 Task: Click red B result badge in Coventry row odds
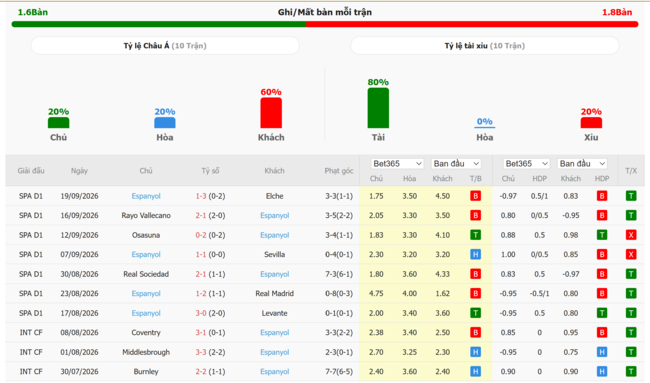tap(475, 332)
